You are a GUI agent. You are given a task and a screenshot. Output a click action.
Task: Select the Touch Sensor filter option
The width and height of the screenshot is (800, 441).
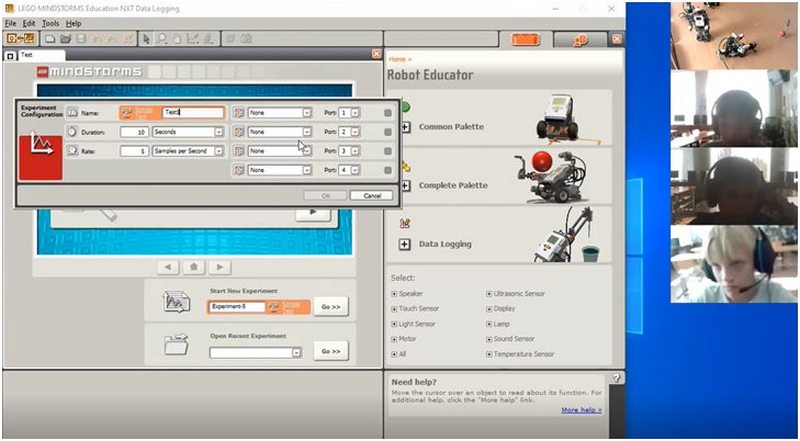(415, 309)
